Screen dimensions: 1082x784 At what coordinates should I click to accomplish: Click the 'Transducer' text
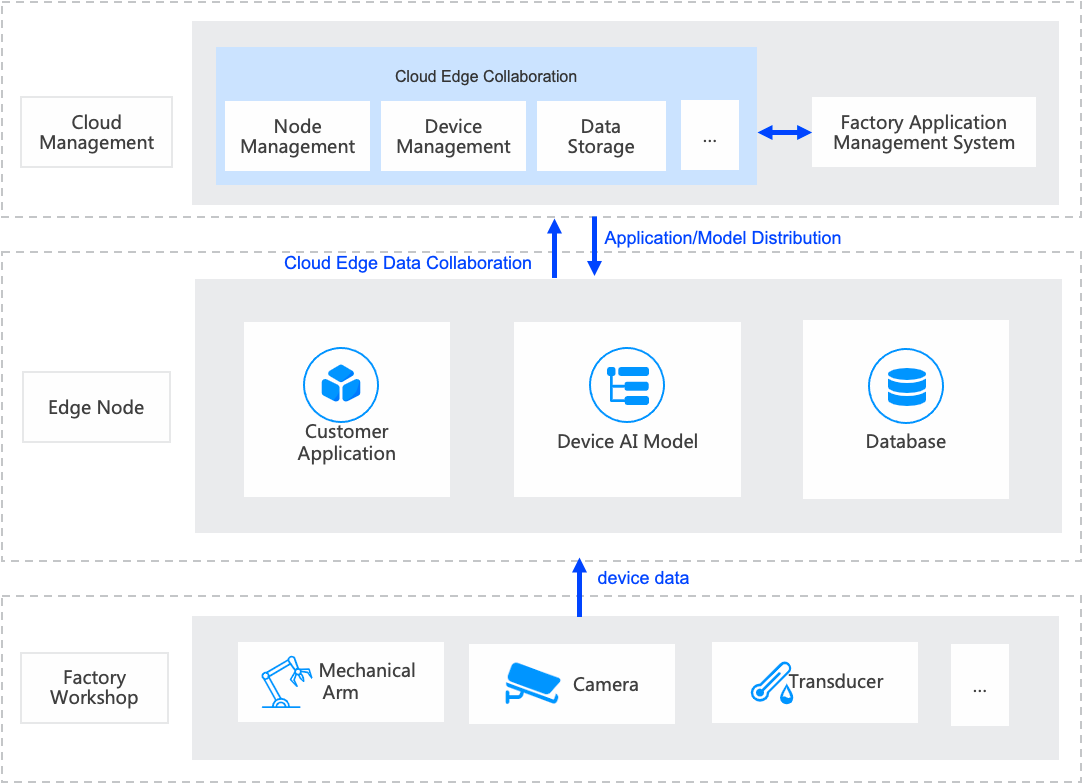[836, 682]
